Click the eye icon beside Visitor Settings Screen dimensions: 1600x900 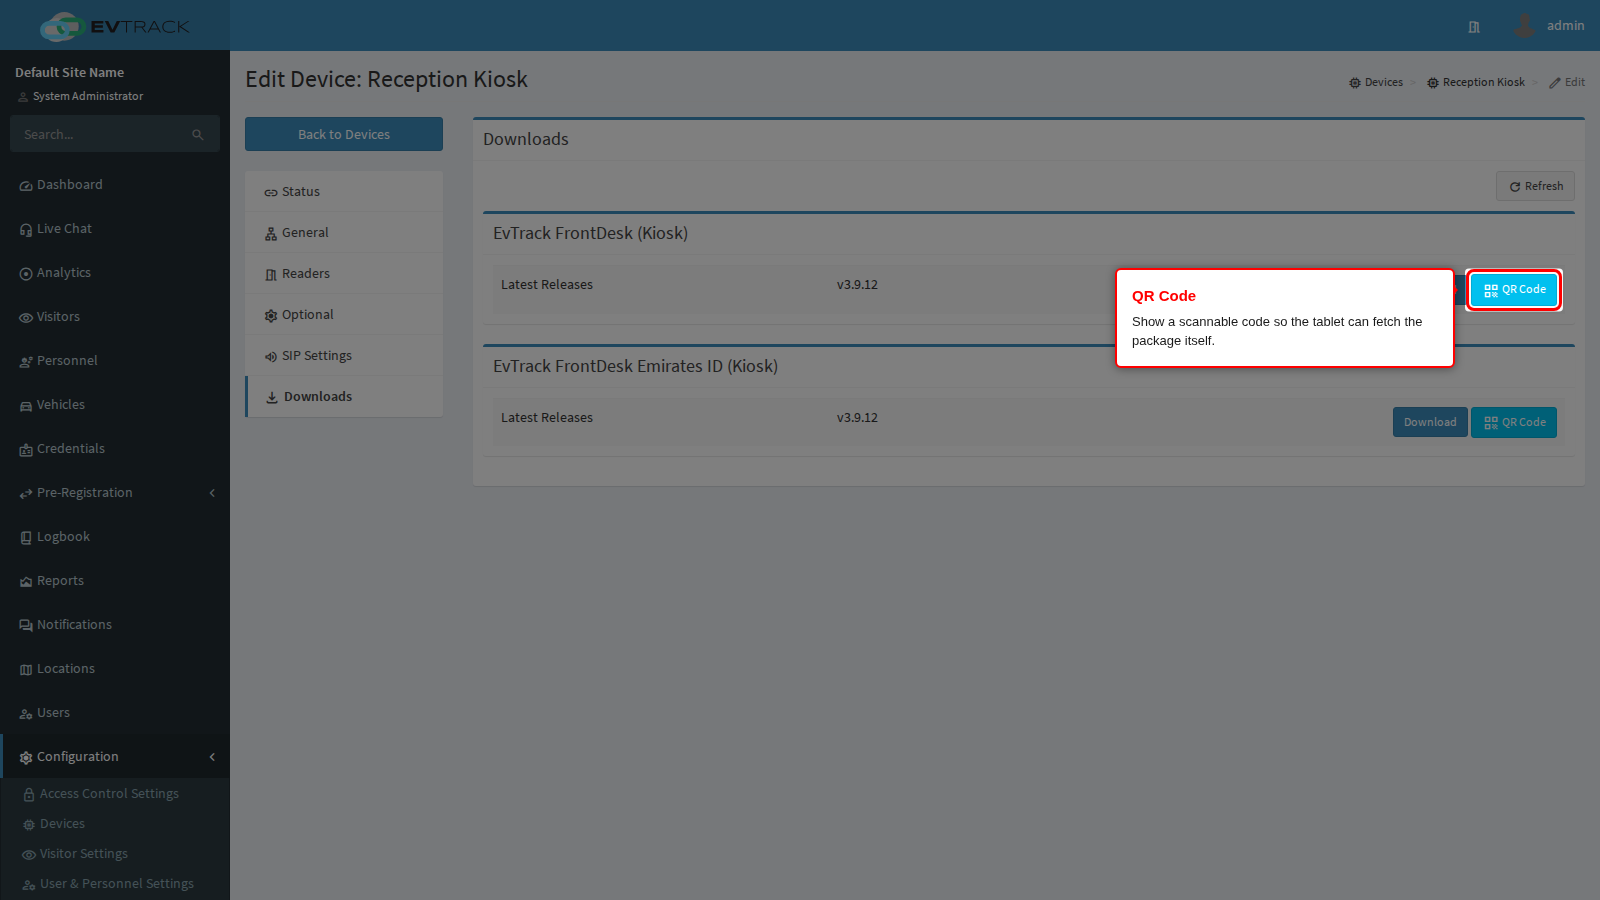(29, 855)
